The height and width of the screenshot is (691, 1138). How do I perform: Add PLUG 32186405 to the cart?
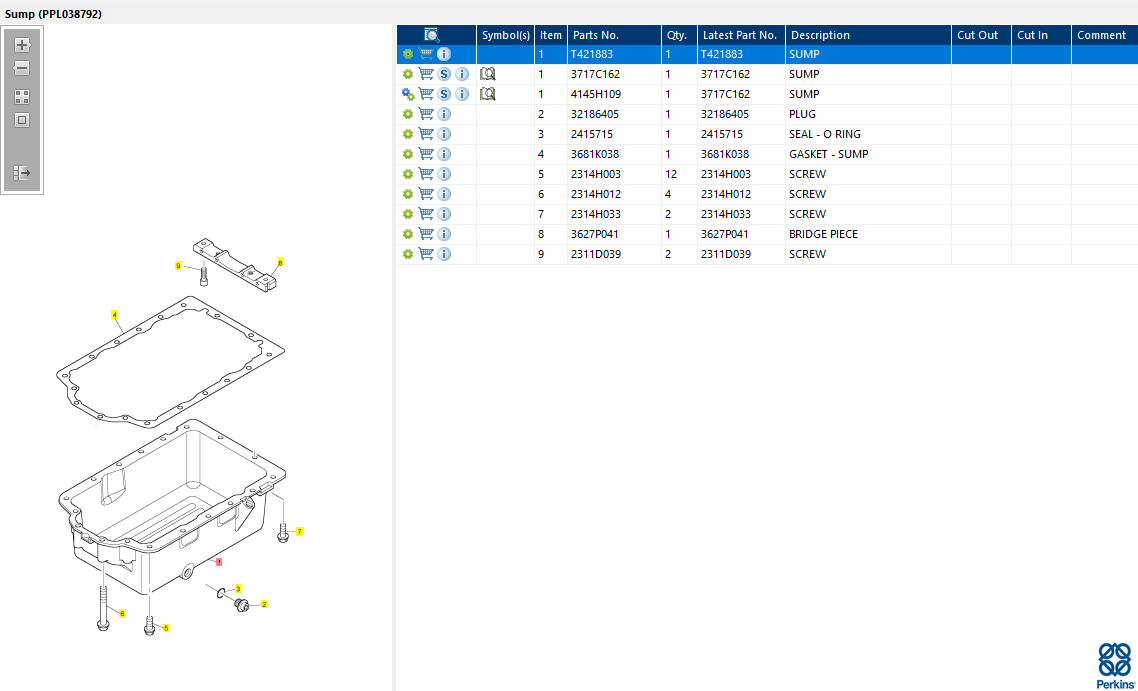(426, 114)
